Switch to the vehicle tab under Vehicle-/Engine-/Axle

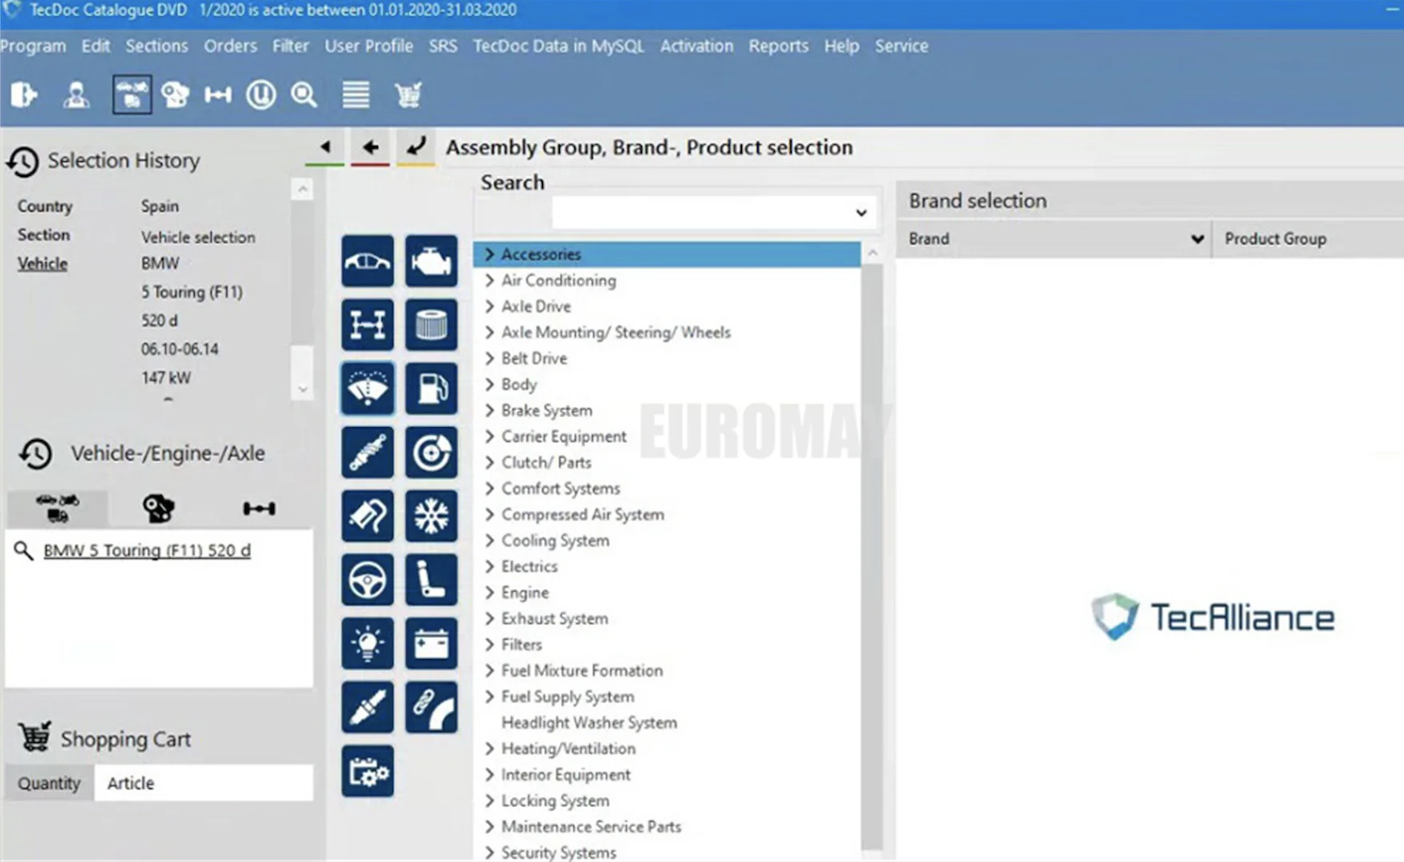[x=57, y=508]
